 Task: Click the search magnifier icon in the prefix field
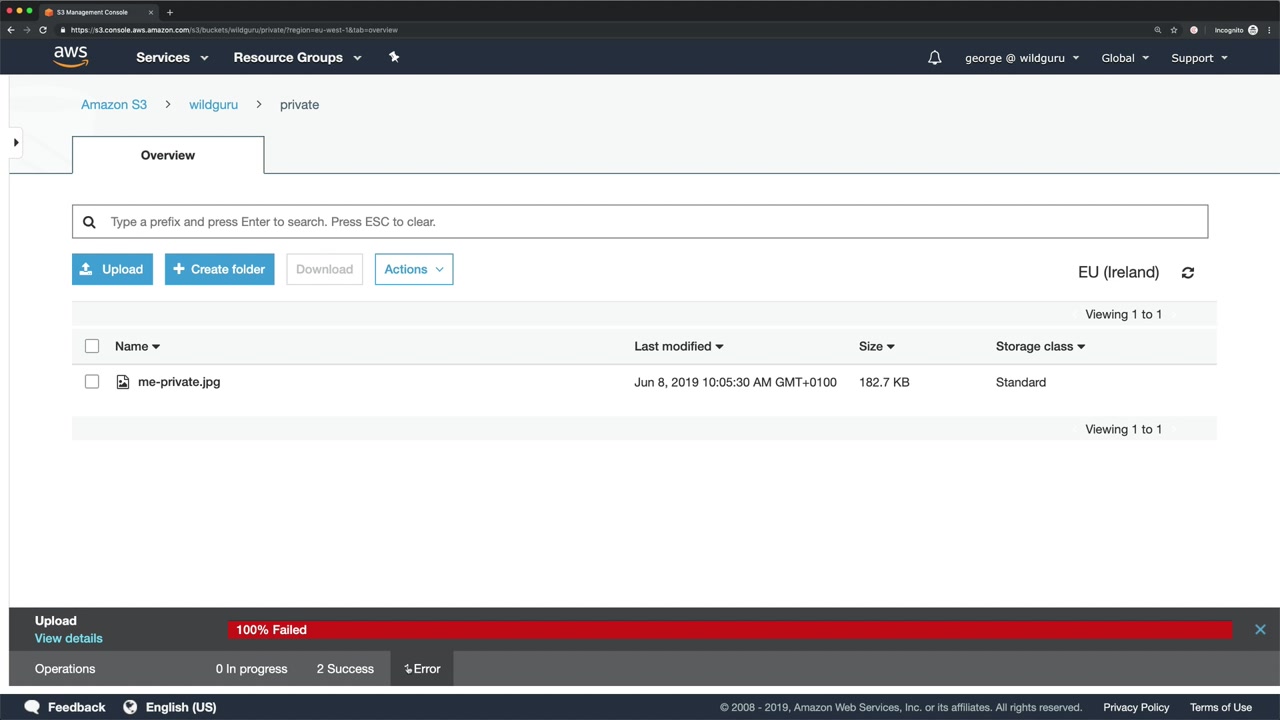point(89,222)
